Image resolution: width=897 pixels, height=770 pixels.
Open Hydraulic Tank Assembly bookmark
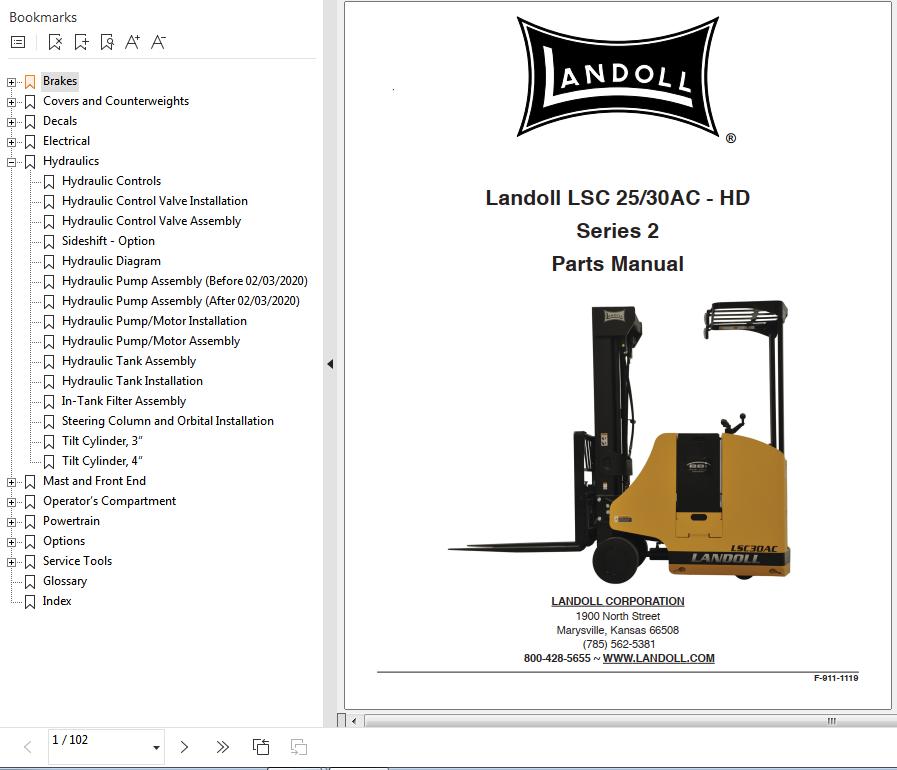[129, 362]
